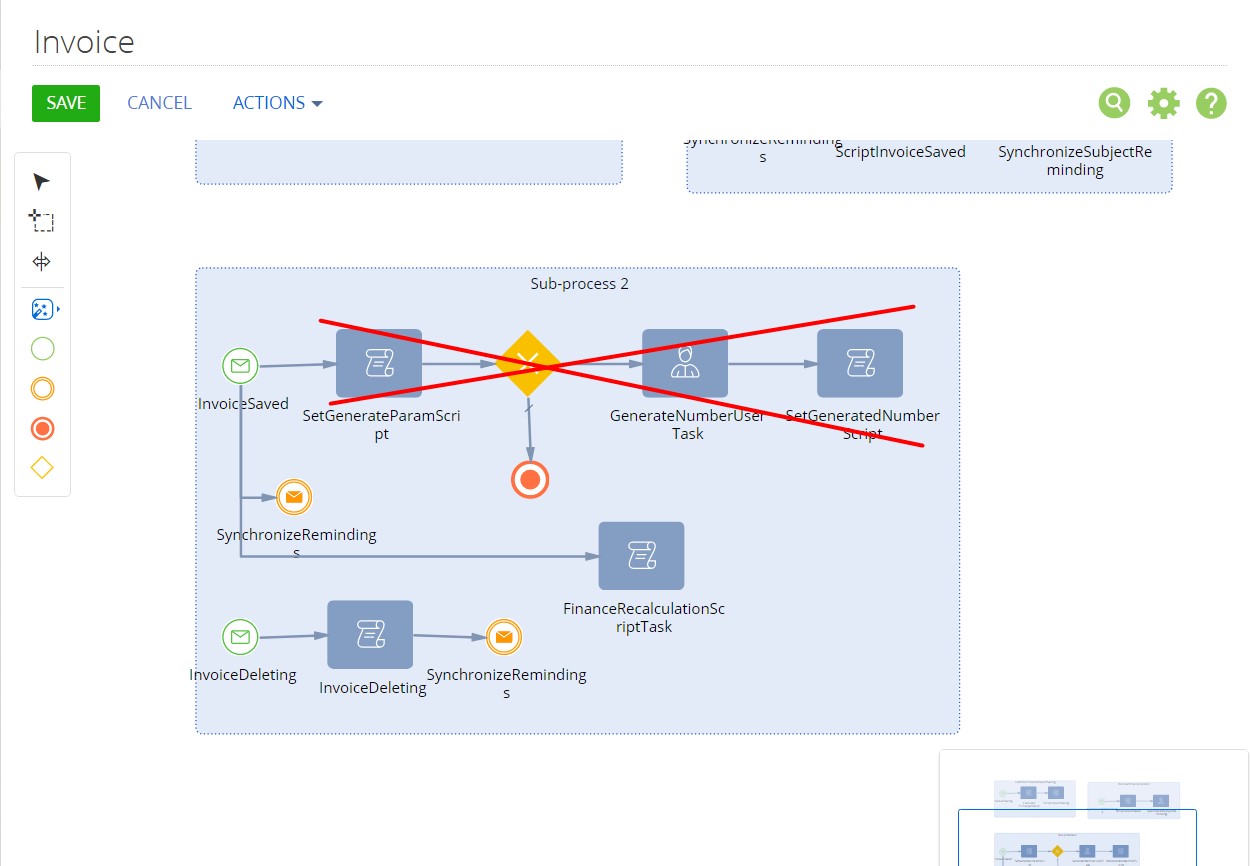Click the GenerateNumberUserTask label text

click(687, 425)
